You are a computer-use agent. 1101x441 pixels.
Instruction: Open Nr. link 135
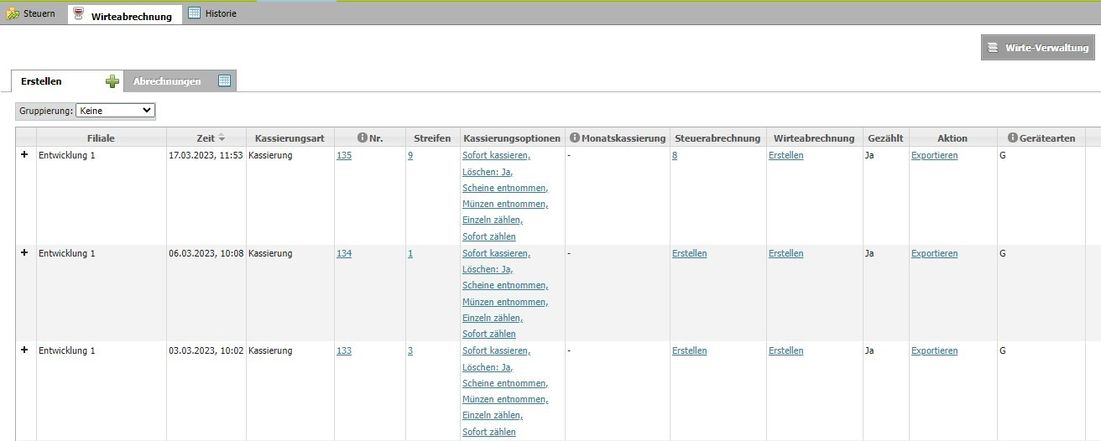coord(344,155)
